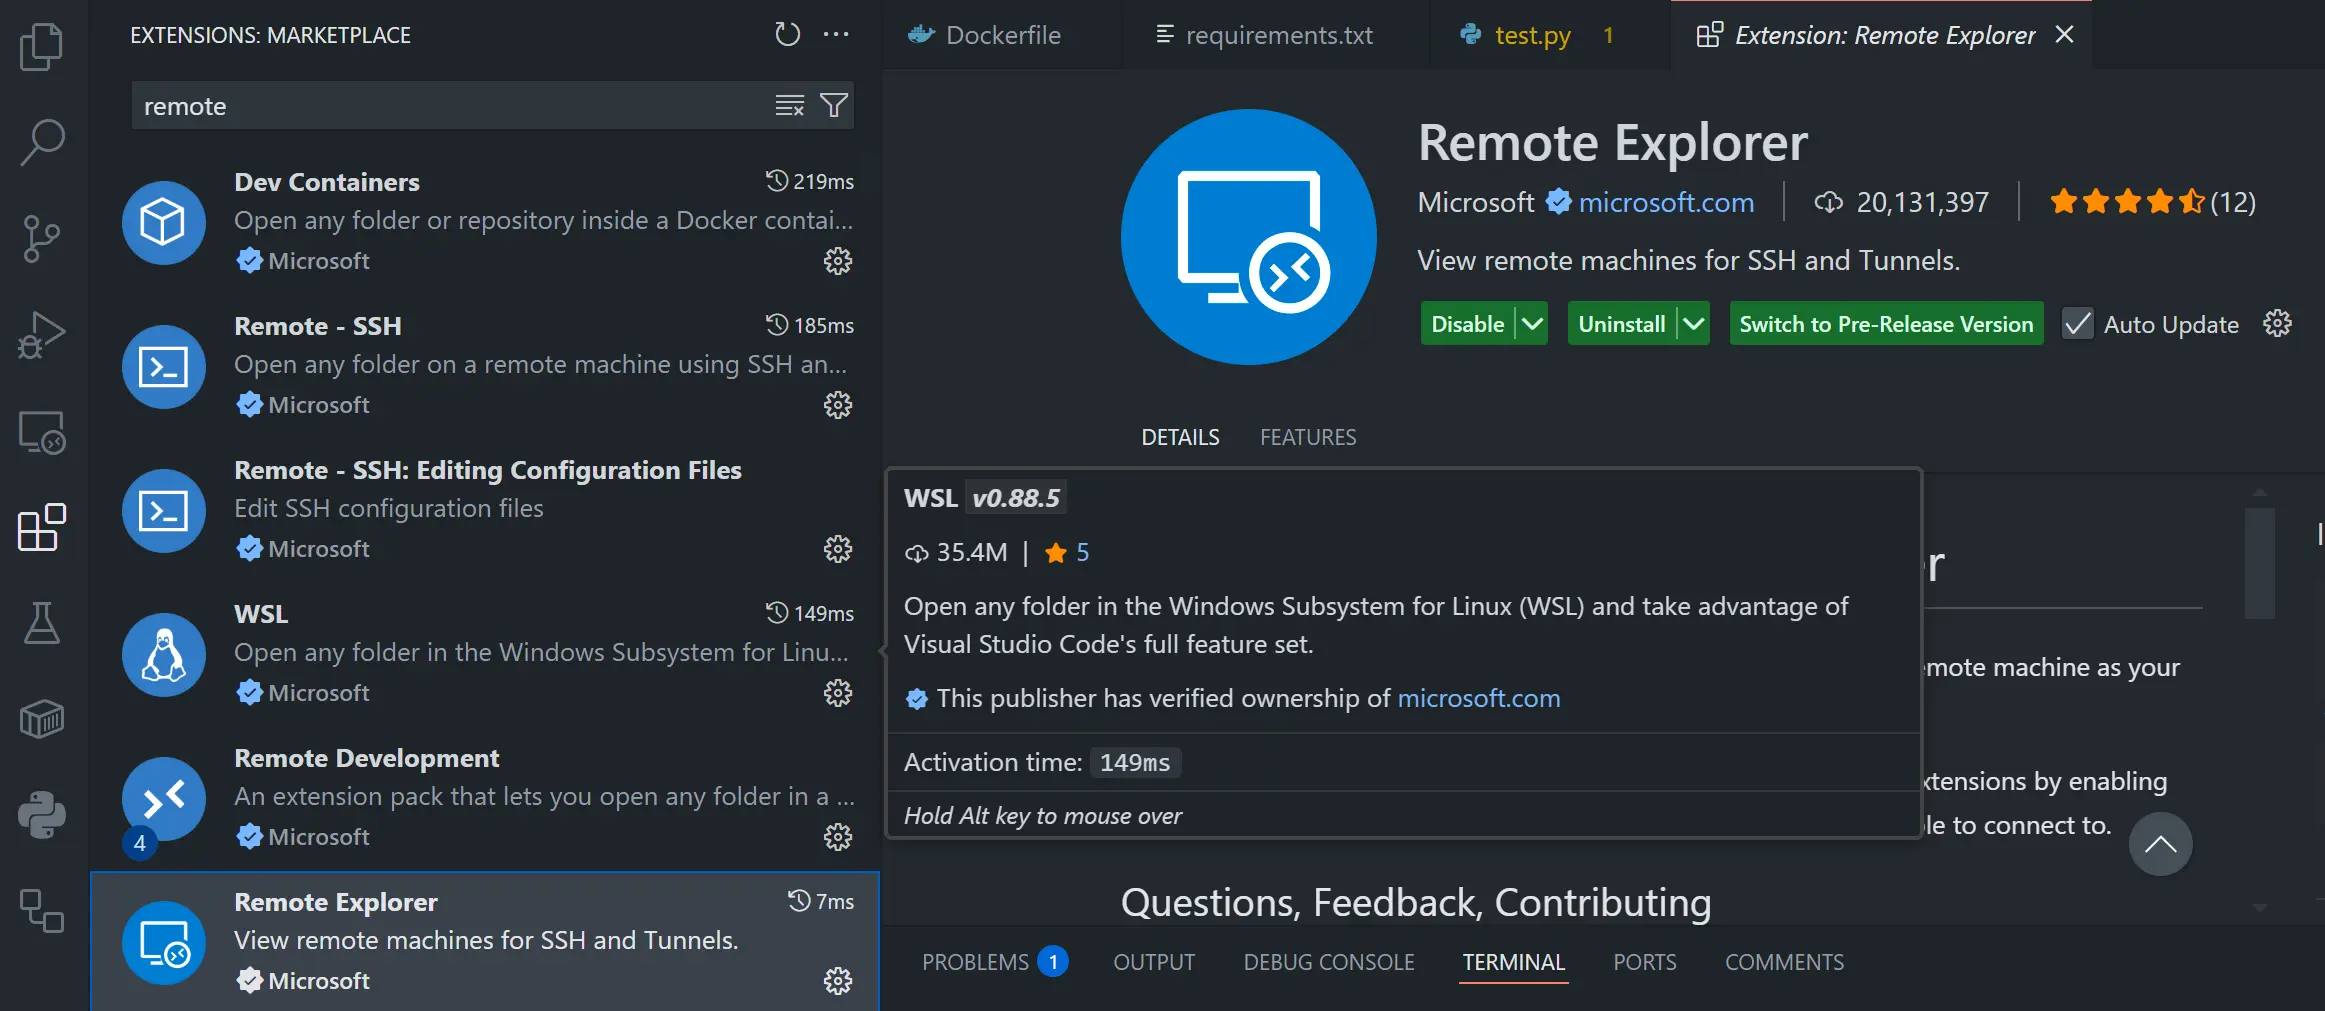Screen dimensions: 2325x1011
Task: Open manage gear for Remote Explorer list item
Action: point(838,981)
